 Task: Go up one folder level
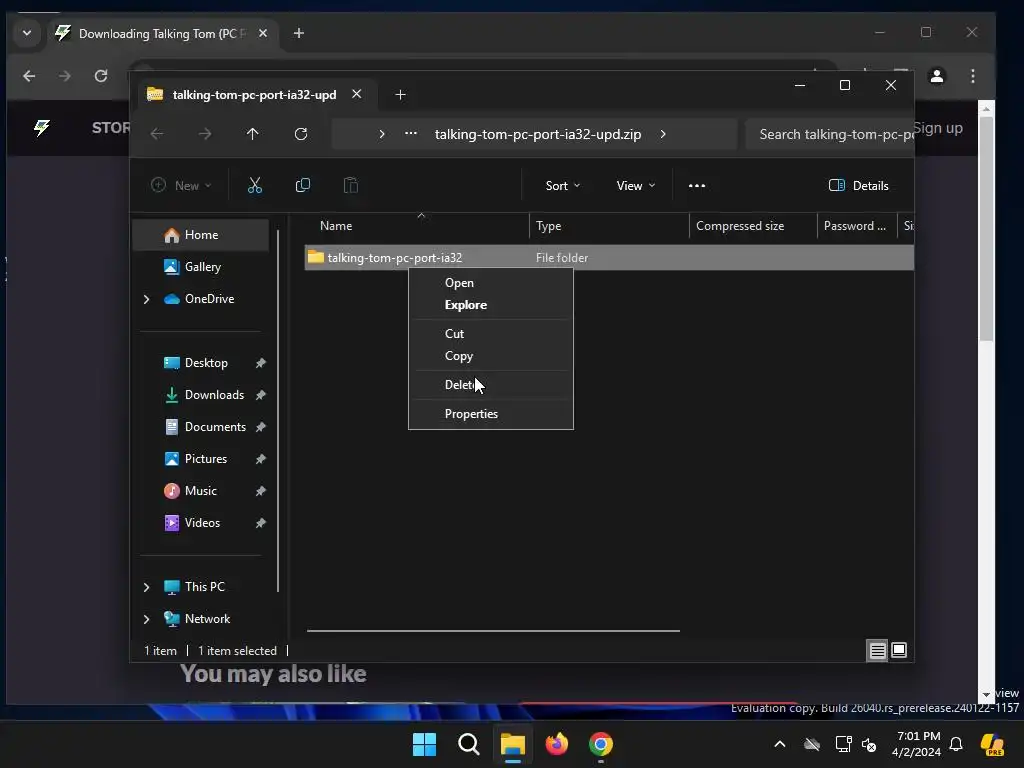pos(253,134)
